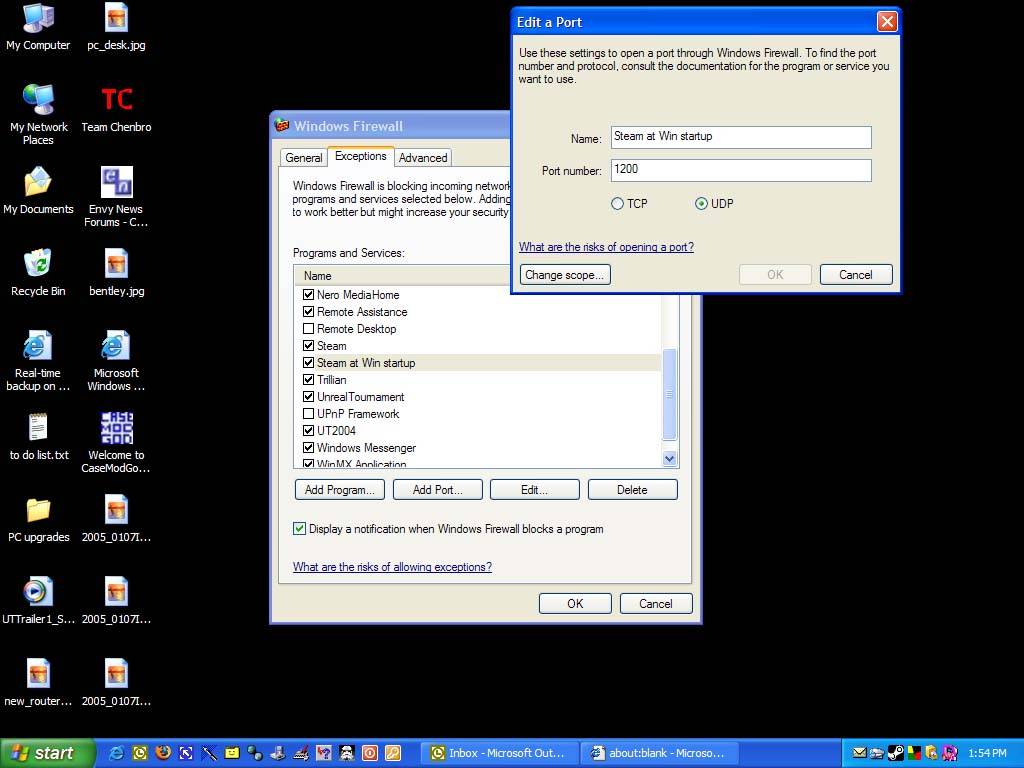
Task: Click the Add Port... button
Action: pyautogui.click(x=438, y=490)
